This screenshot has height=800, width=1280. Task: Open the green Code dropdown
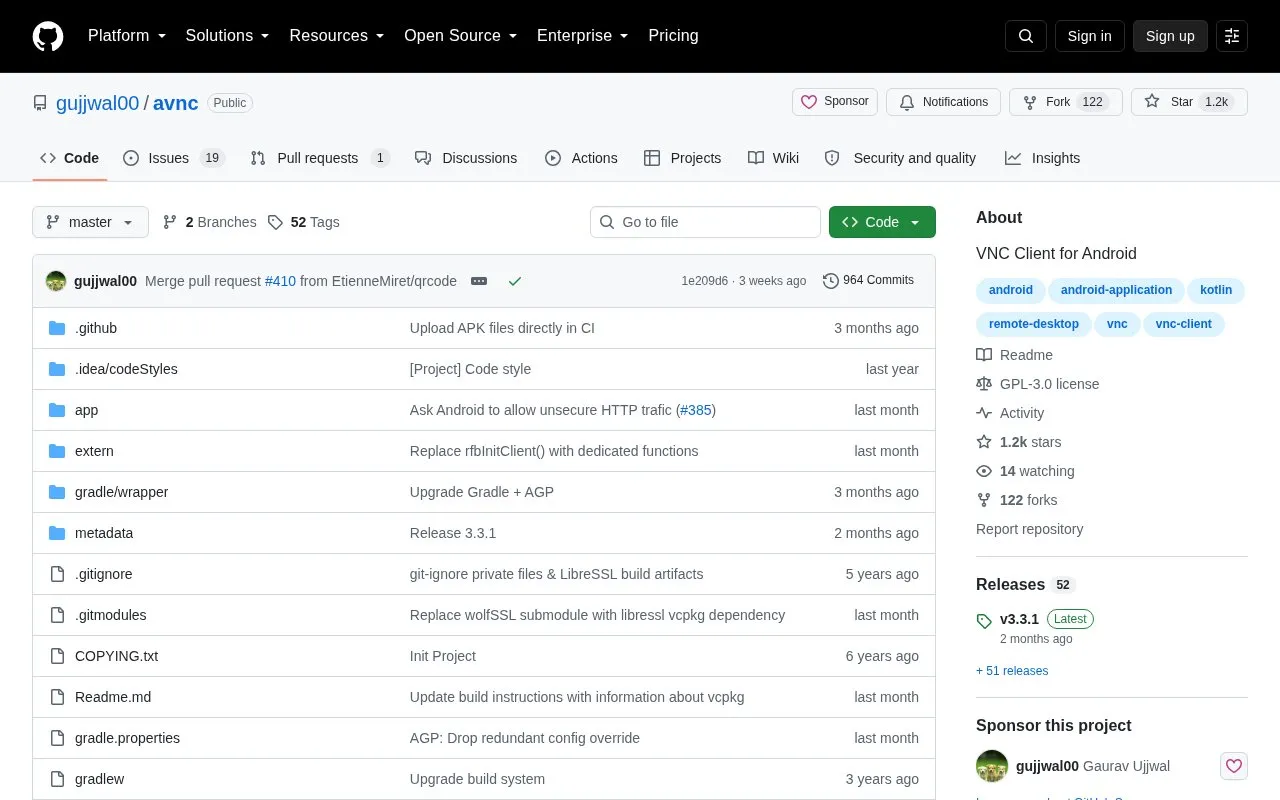click(882, 222)
